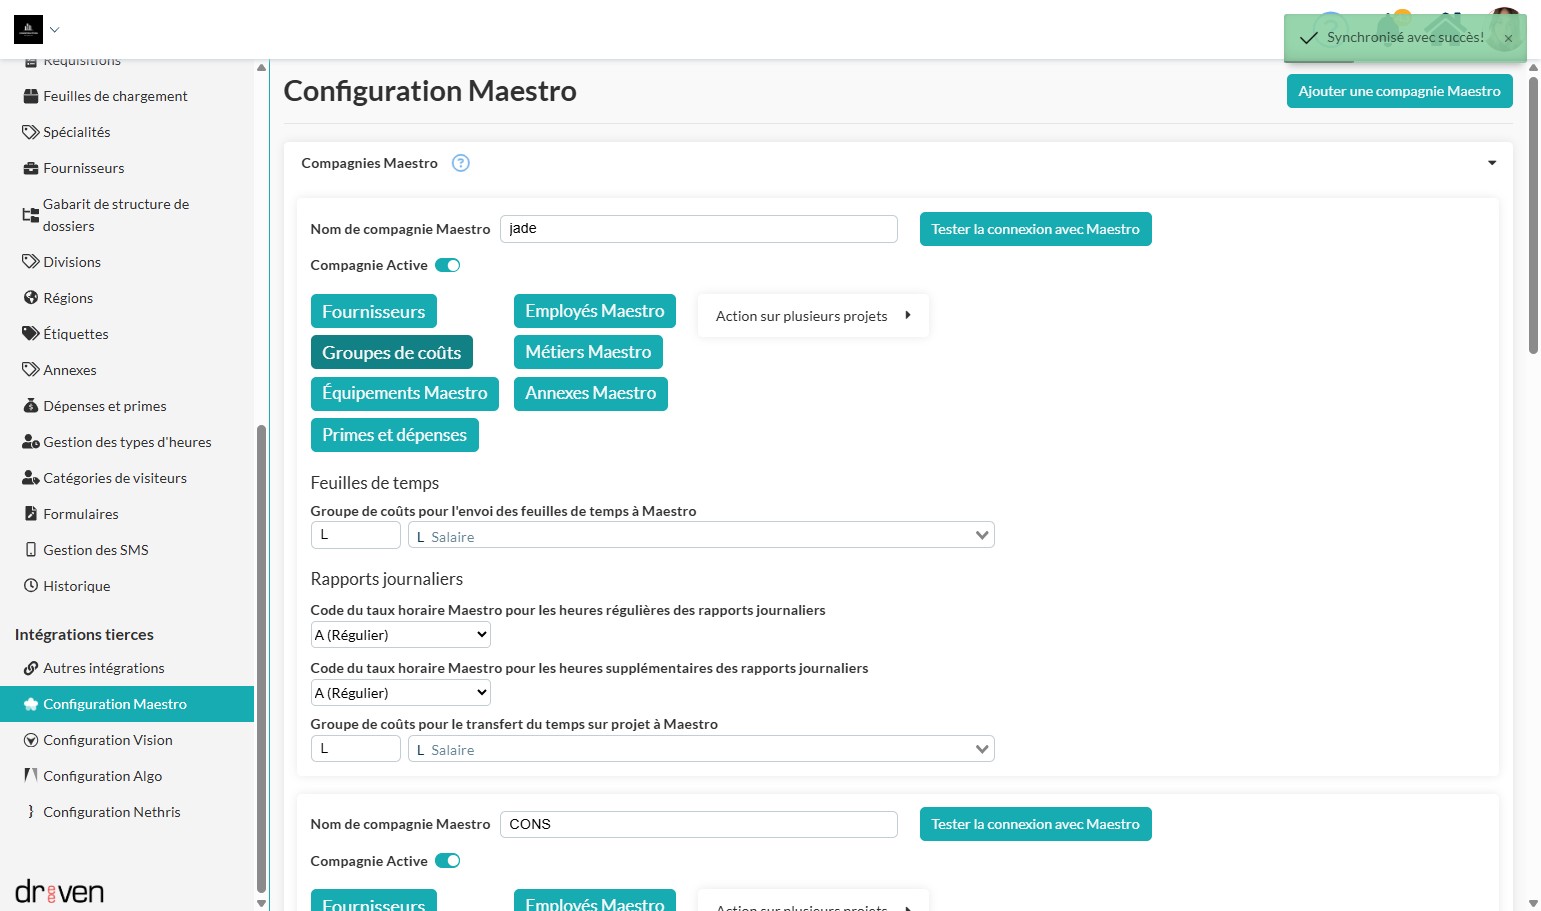Click Tester la connexion avec Maestro for CONS
The width and height of the screenshot is (1541, 911).
[x=1035, y=824]
